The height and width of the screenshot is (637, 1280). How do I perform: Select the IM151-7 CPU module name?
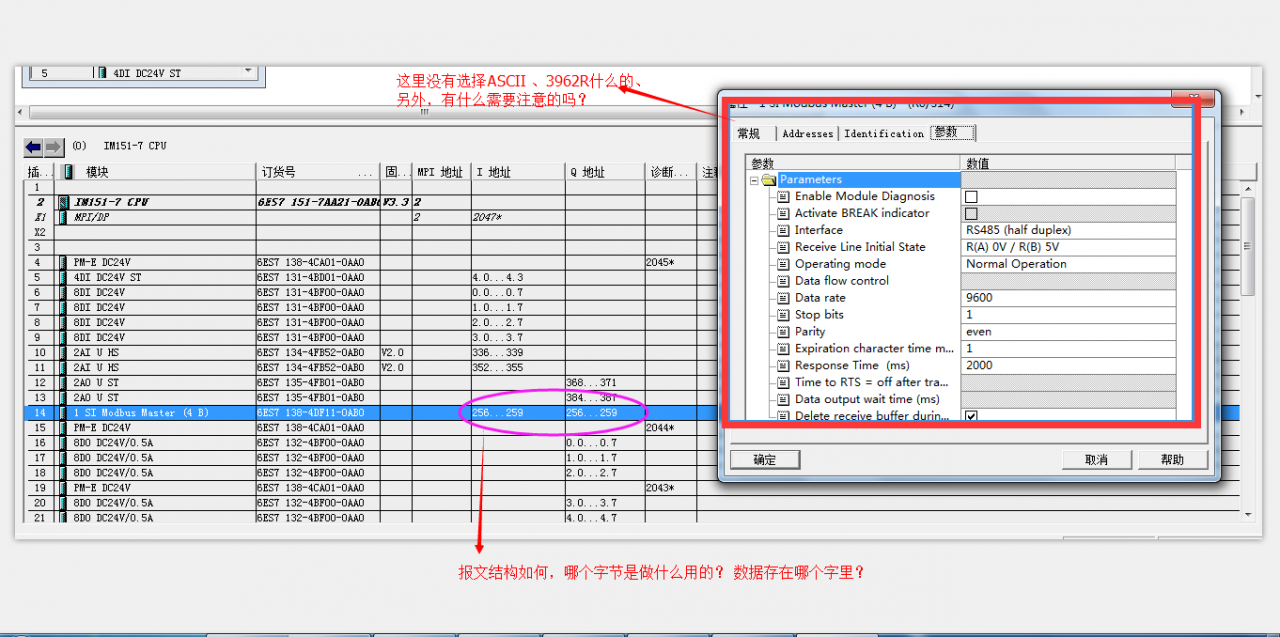[110, 202]
